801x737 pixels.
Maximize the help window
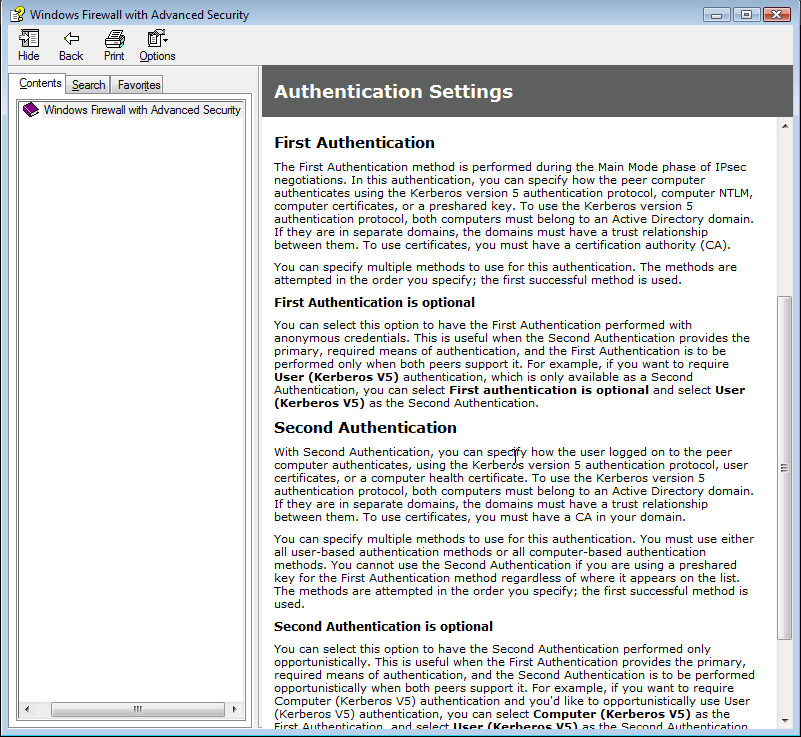point(746,14)
